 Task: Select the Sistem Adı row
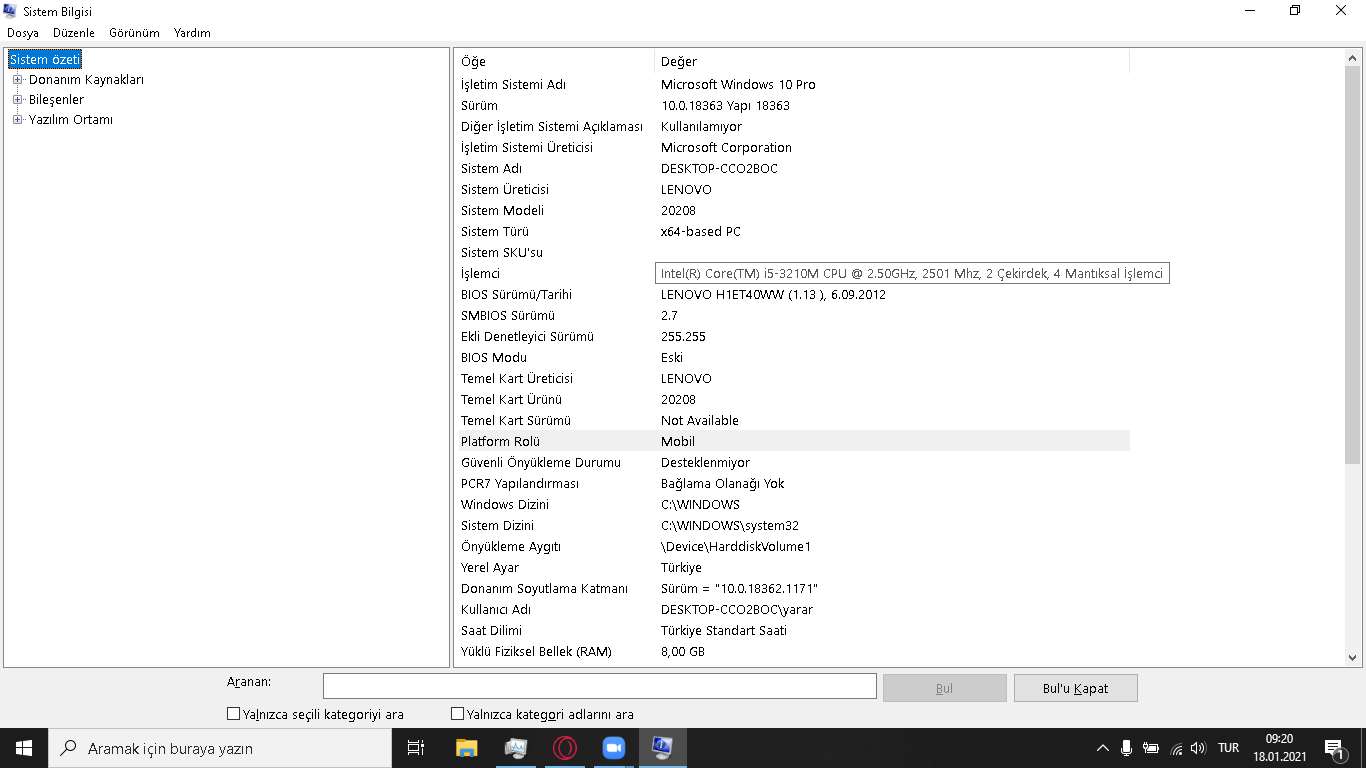[x=793, y=169]
